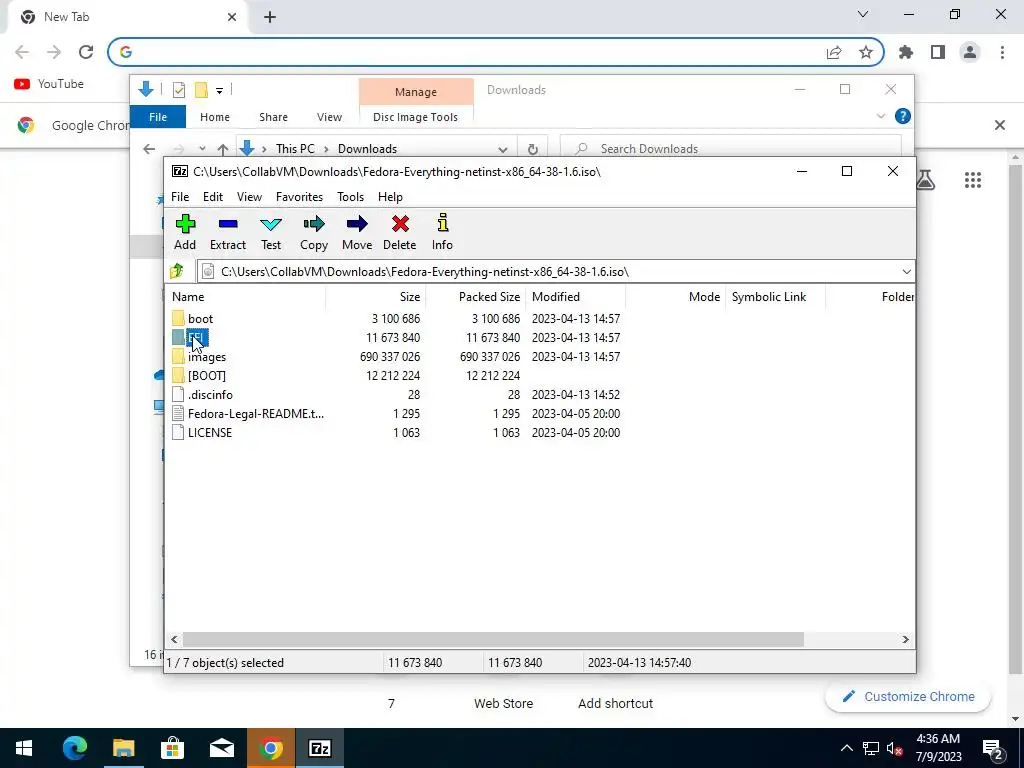Open Chrome three-dot menu
1024x768 pixels.
click(1002, 52)
